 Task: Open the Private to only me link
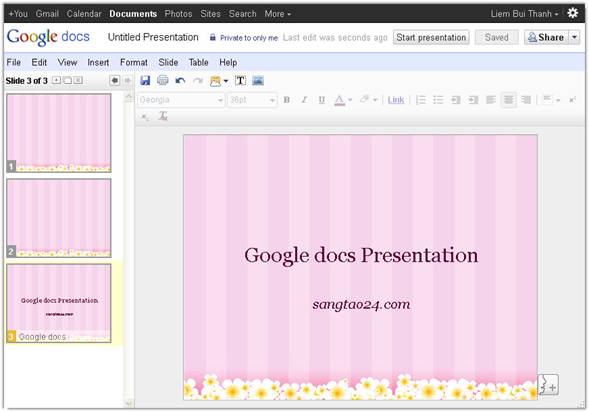[249, 38]
